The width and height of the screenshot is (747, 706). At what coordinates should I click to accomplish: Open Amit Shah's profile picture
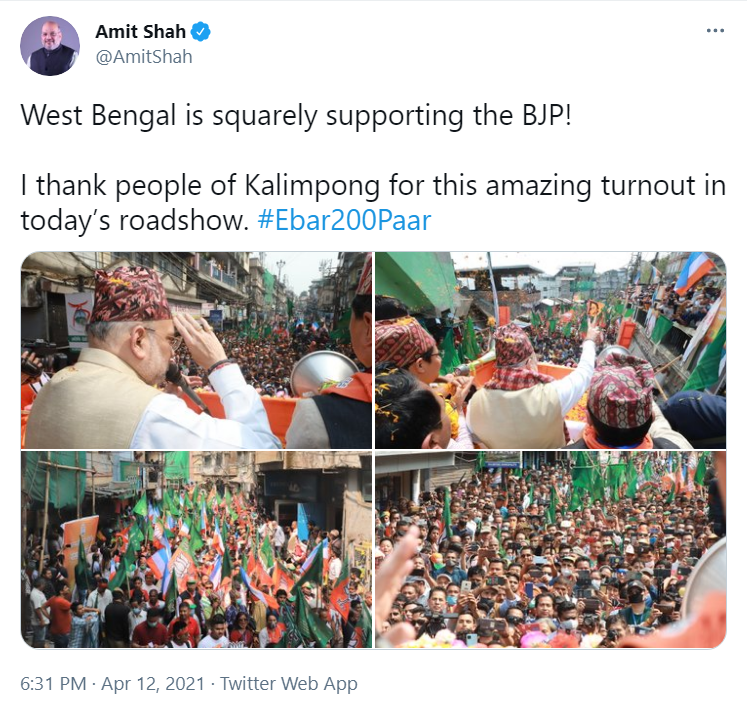pos(50,46)
